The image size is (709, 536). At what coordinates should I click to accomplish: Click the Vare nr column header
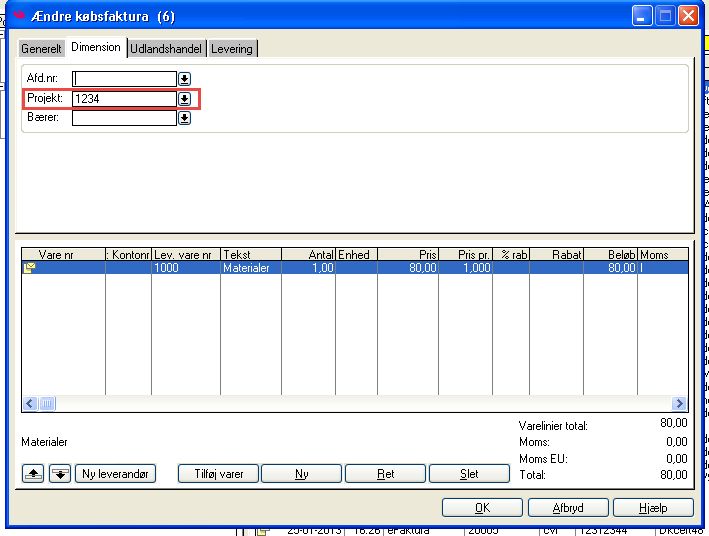pyautogui.click(x=63, y=255)
